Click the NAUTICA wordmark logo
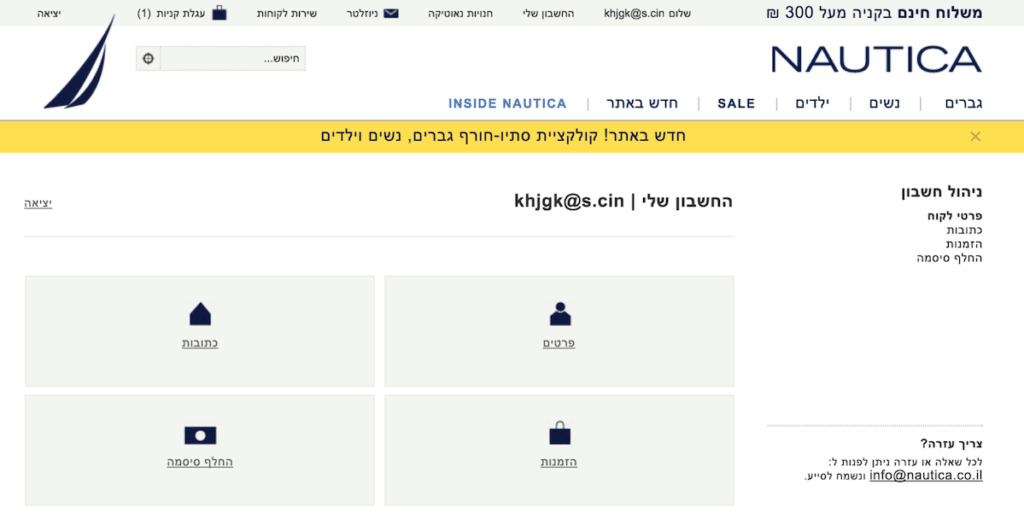 [x=876, y=59]
